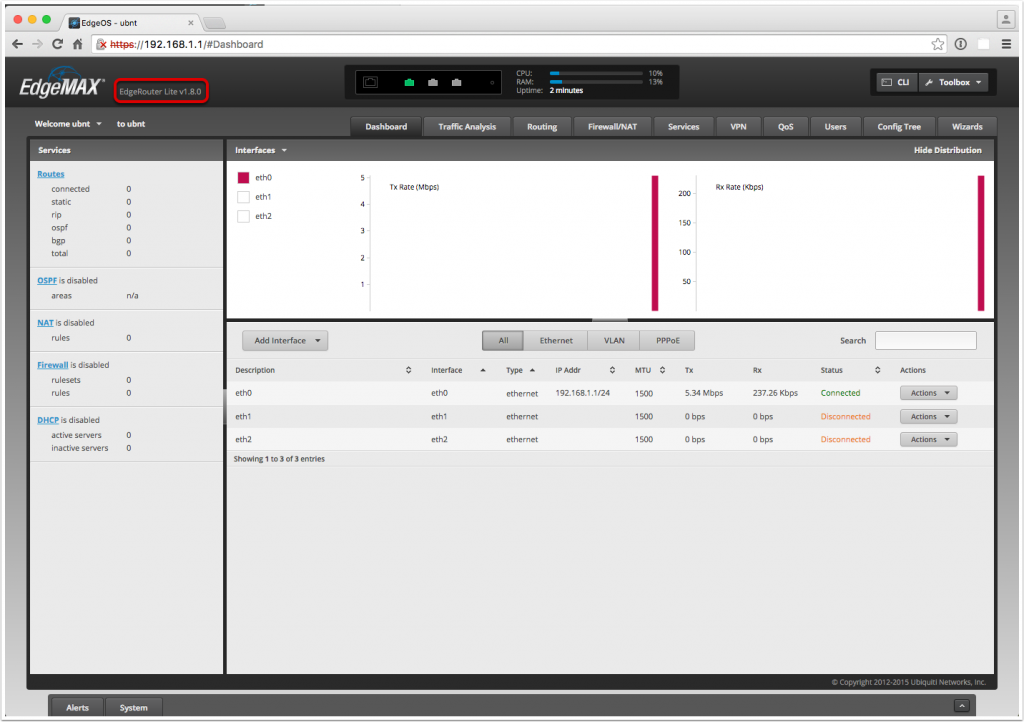Click the insecure certificate warning icon

101,44
